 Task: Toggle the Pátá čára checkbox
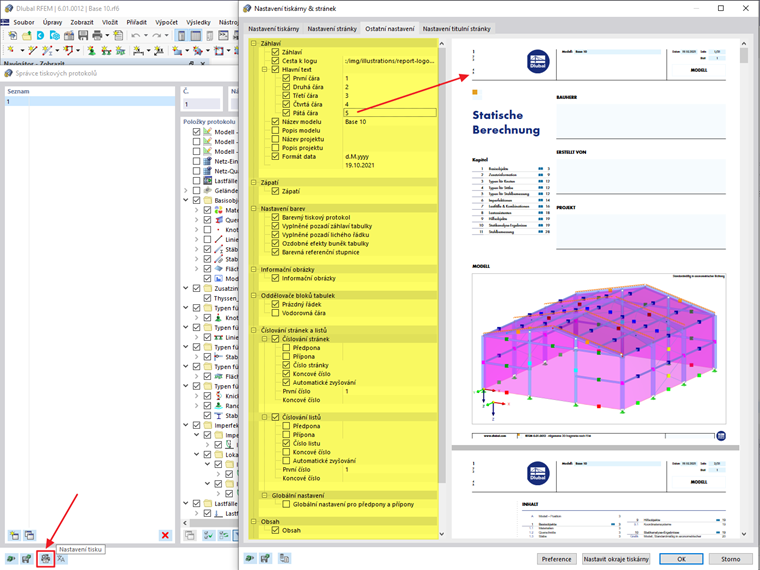click(x=286, y=113)
